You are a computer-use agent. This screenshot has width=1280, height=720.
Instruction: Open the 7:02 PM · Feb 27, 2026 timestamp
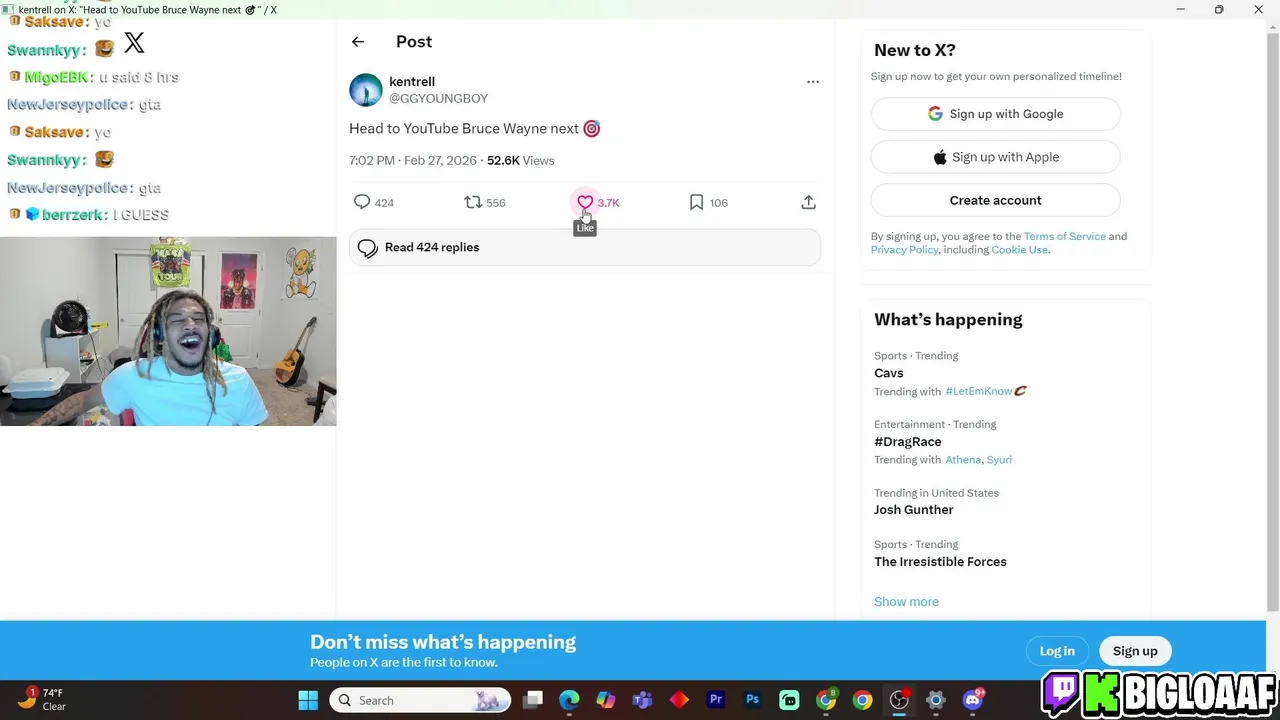click(x=413, y=160)
